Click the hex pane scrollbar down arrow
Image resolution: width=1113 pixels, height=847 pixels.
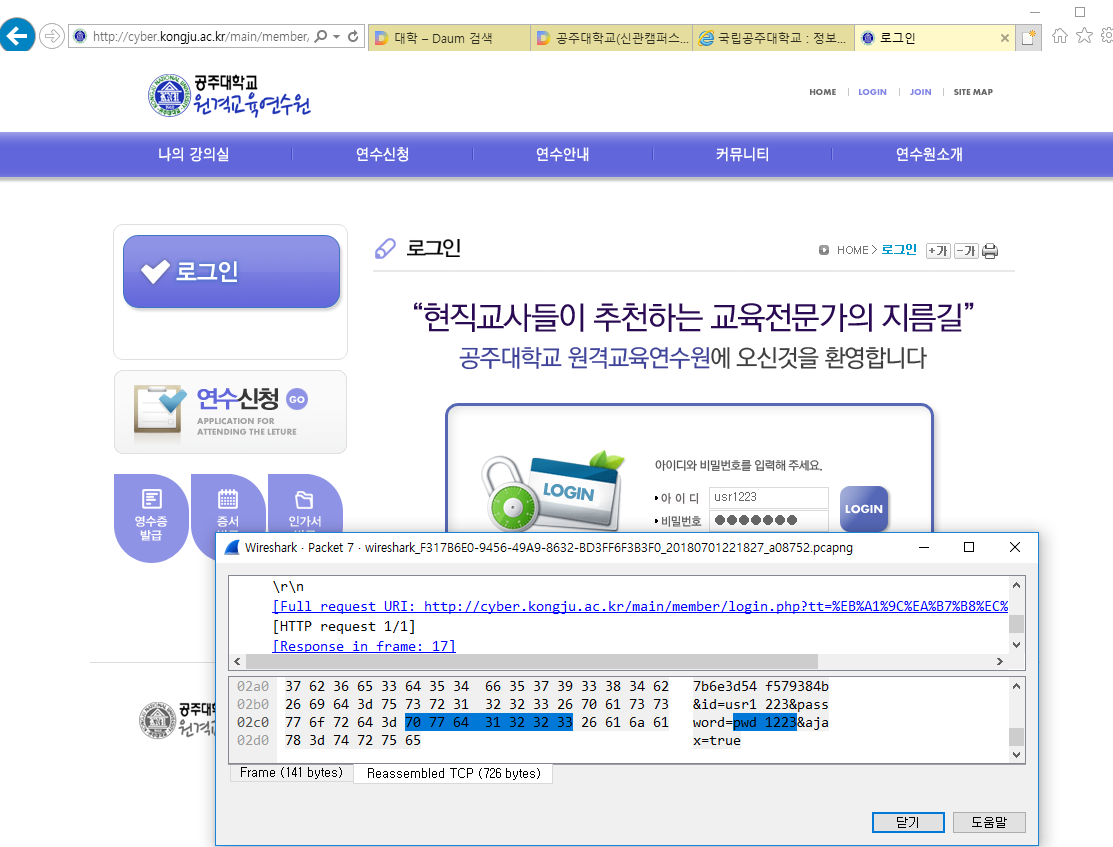click(1016, 755)
